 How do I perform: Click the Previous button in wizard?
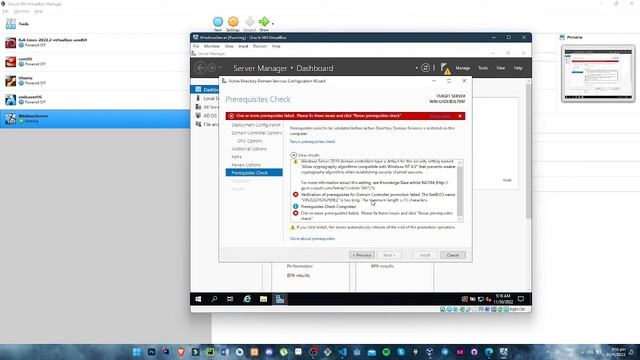(362, 255)
